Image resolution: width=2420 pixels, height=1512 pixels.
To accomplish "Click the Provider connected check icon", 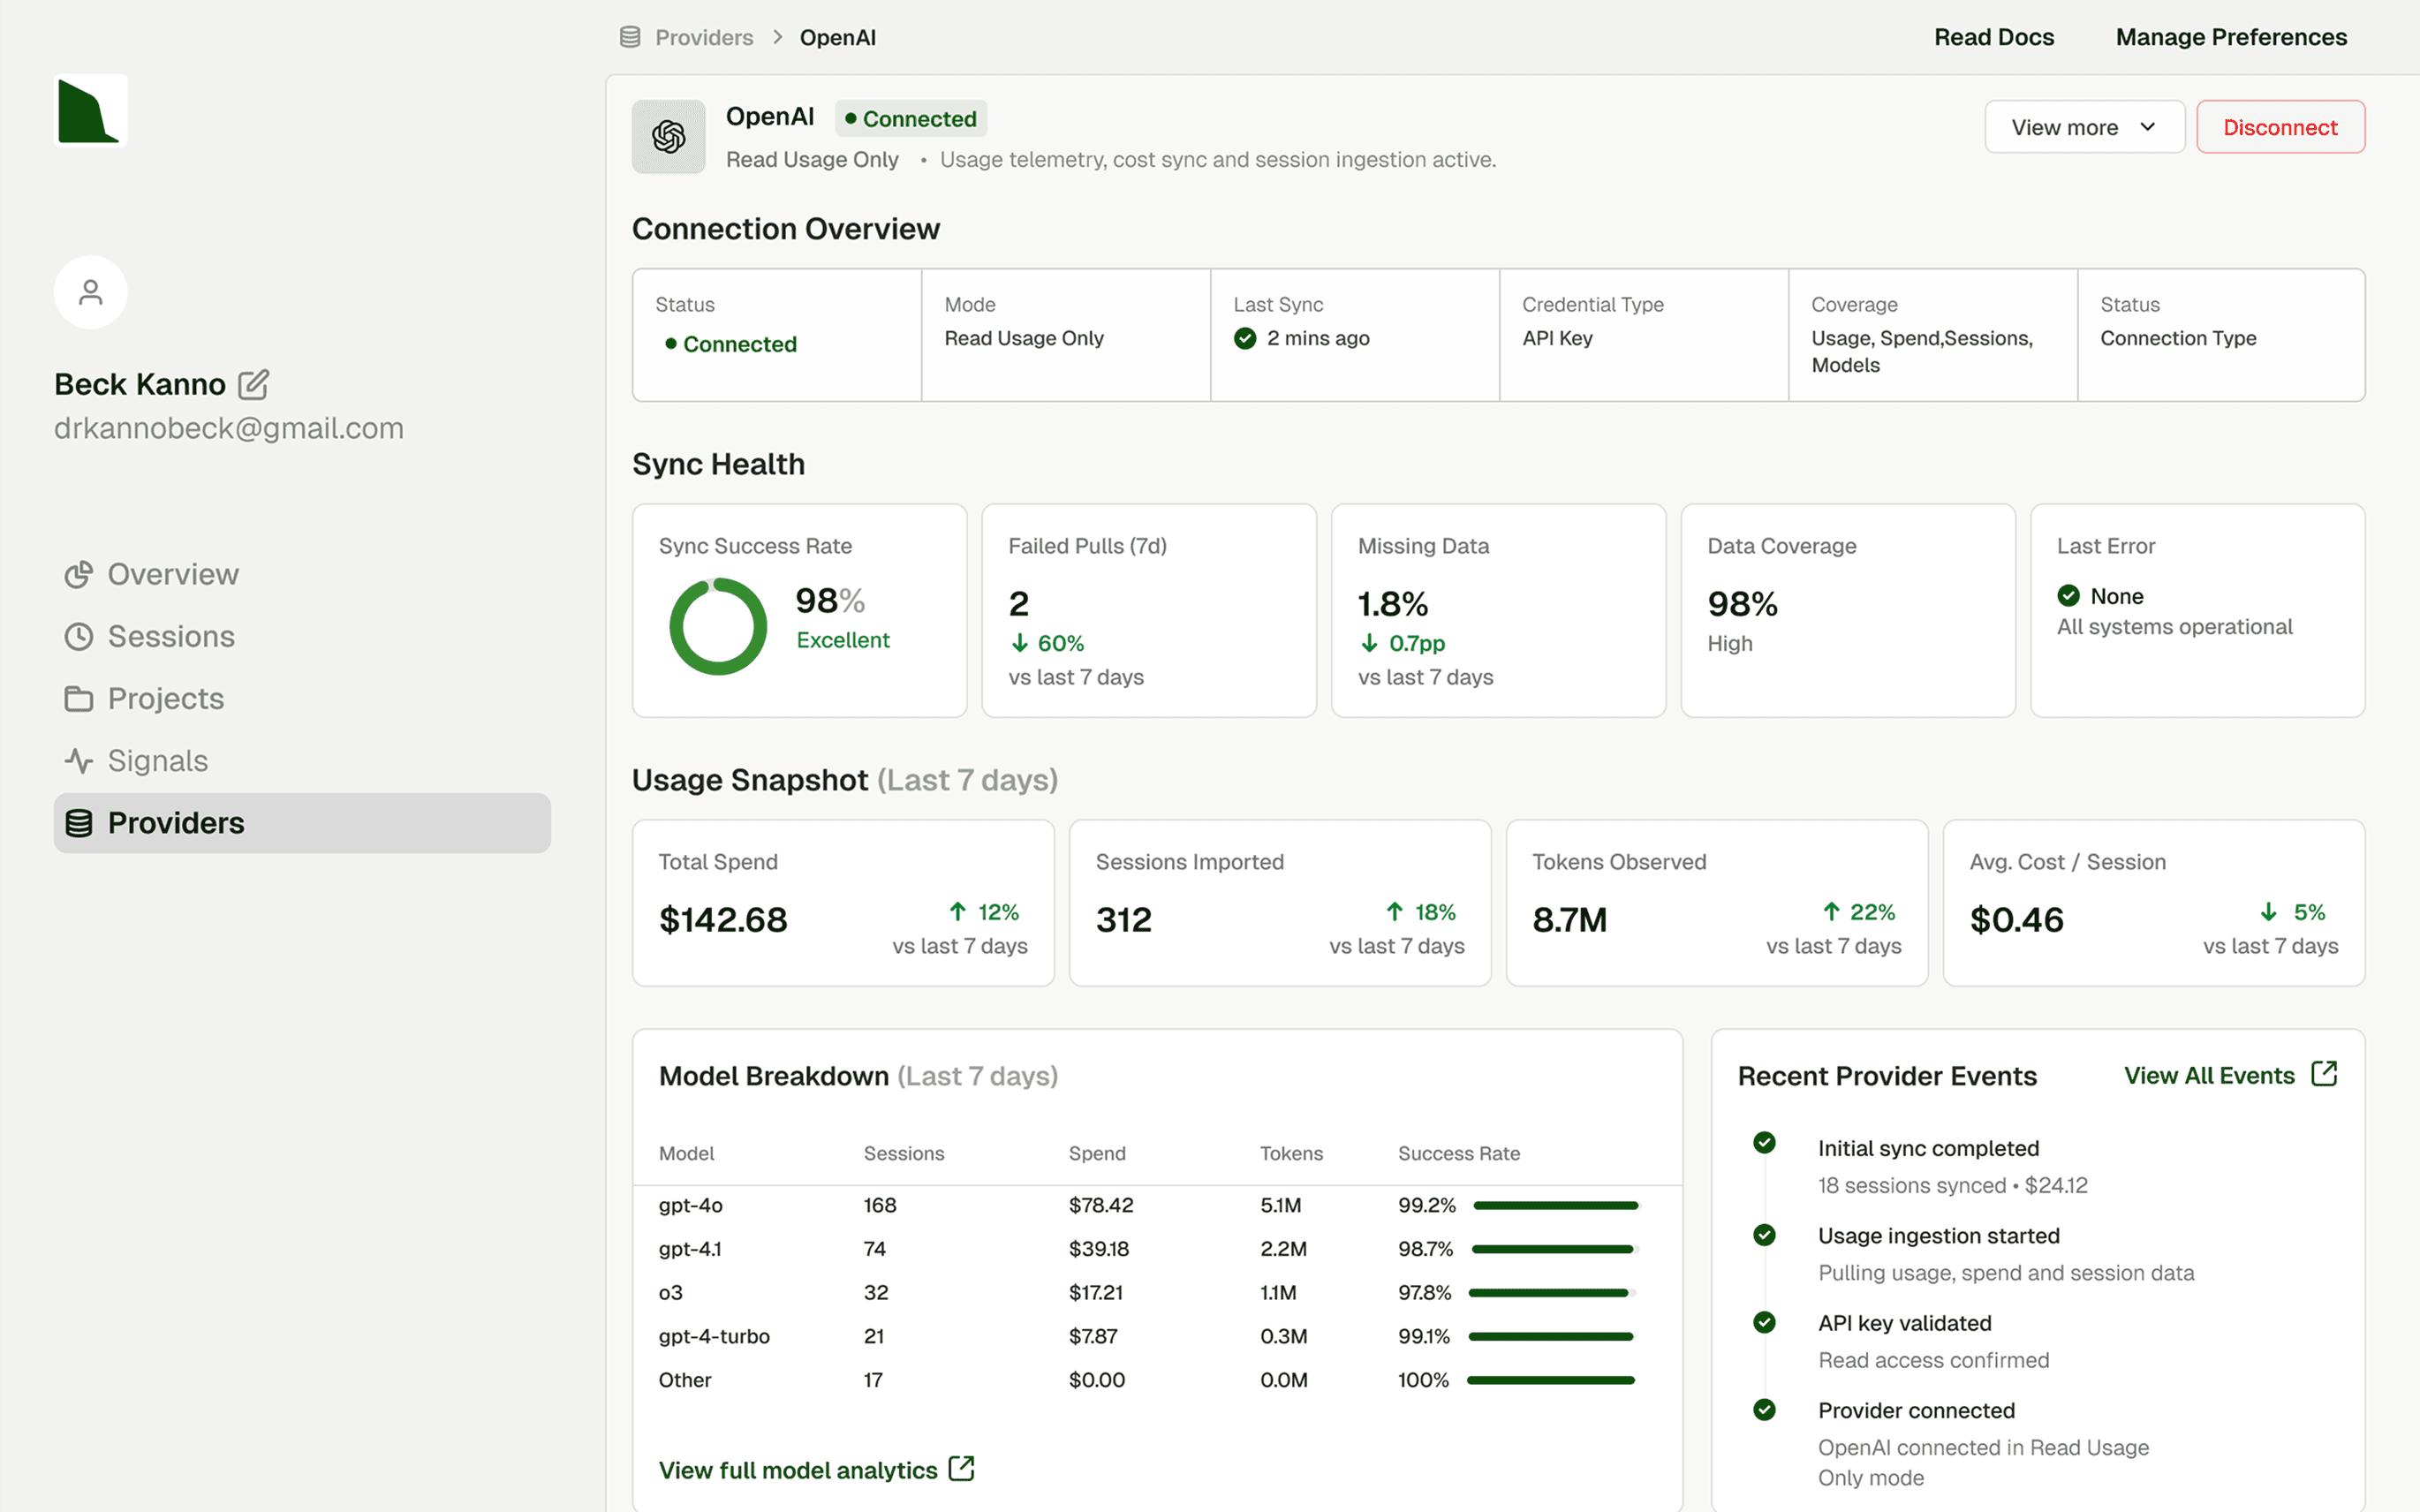I will (x=1765, y=1409).
